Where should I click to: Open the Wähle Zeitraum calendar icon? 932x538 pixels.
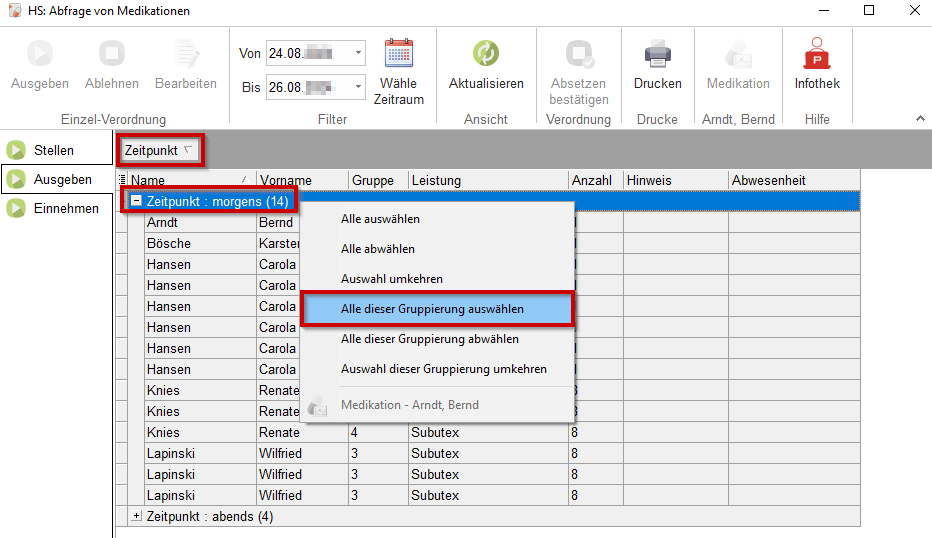coord(399,54)
